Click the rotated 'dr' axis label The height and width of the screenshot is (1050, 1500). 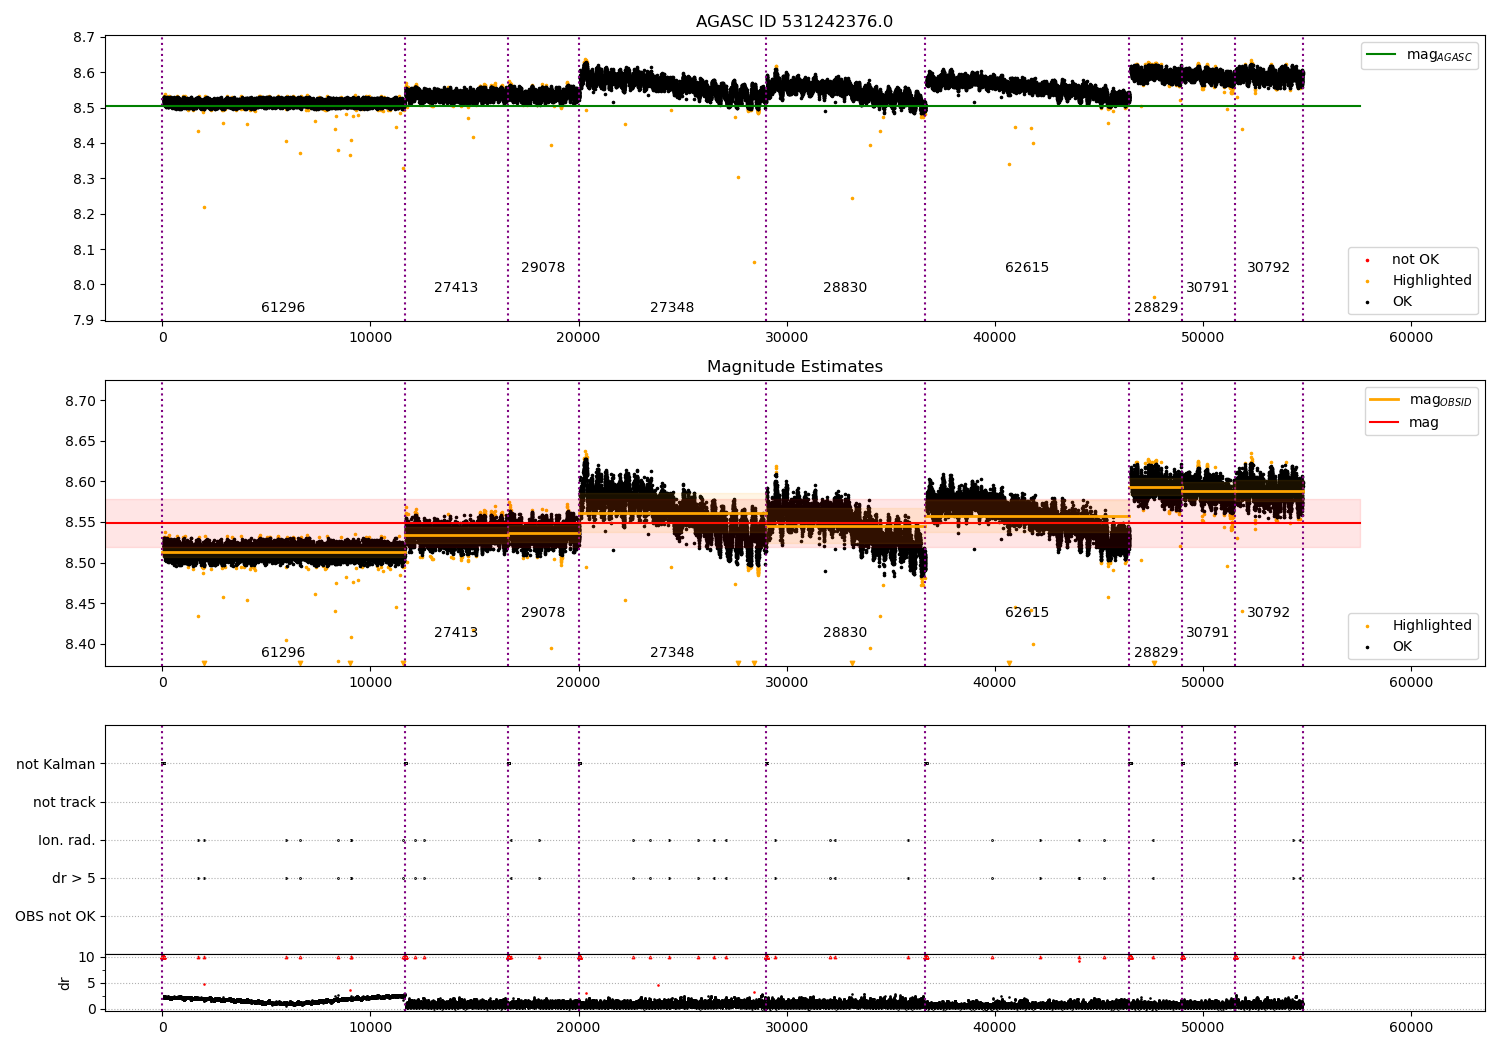tap(65, 983)
